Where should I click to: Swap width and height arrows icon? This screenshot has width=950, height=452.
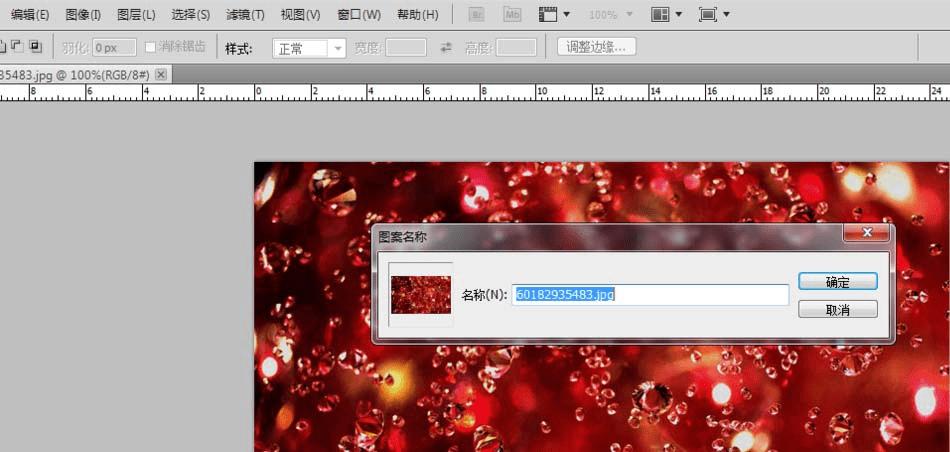pyautogui.click(x=446, y=47)
